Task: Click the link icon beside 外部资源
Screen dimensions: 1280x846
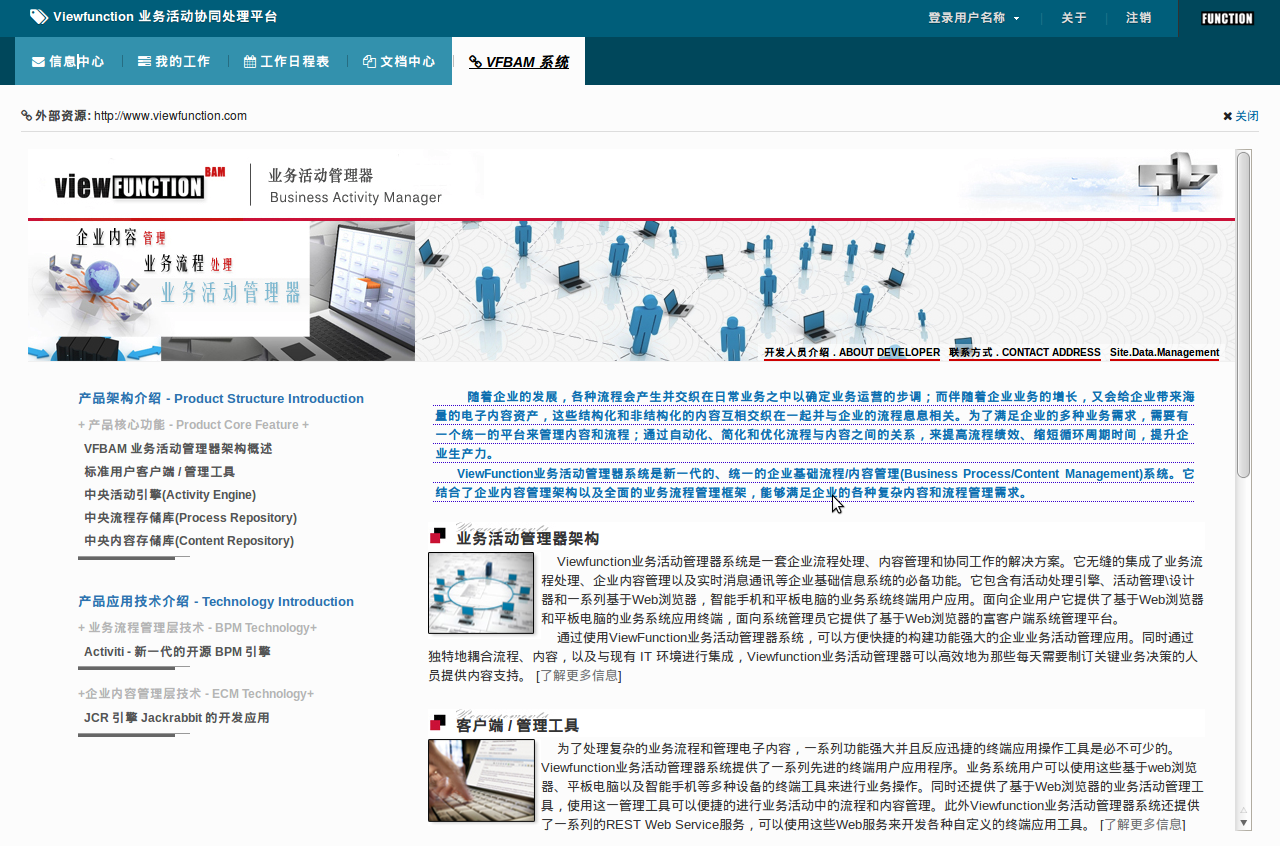Action: tap(26, 115)
